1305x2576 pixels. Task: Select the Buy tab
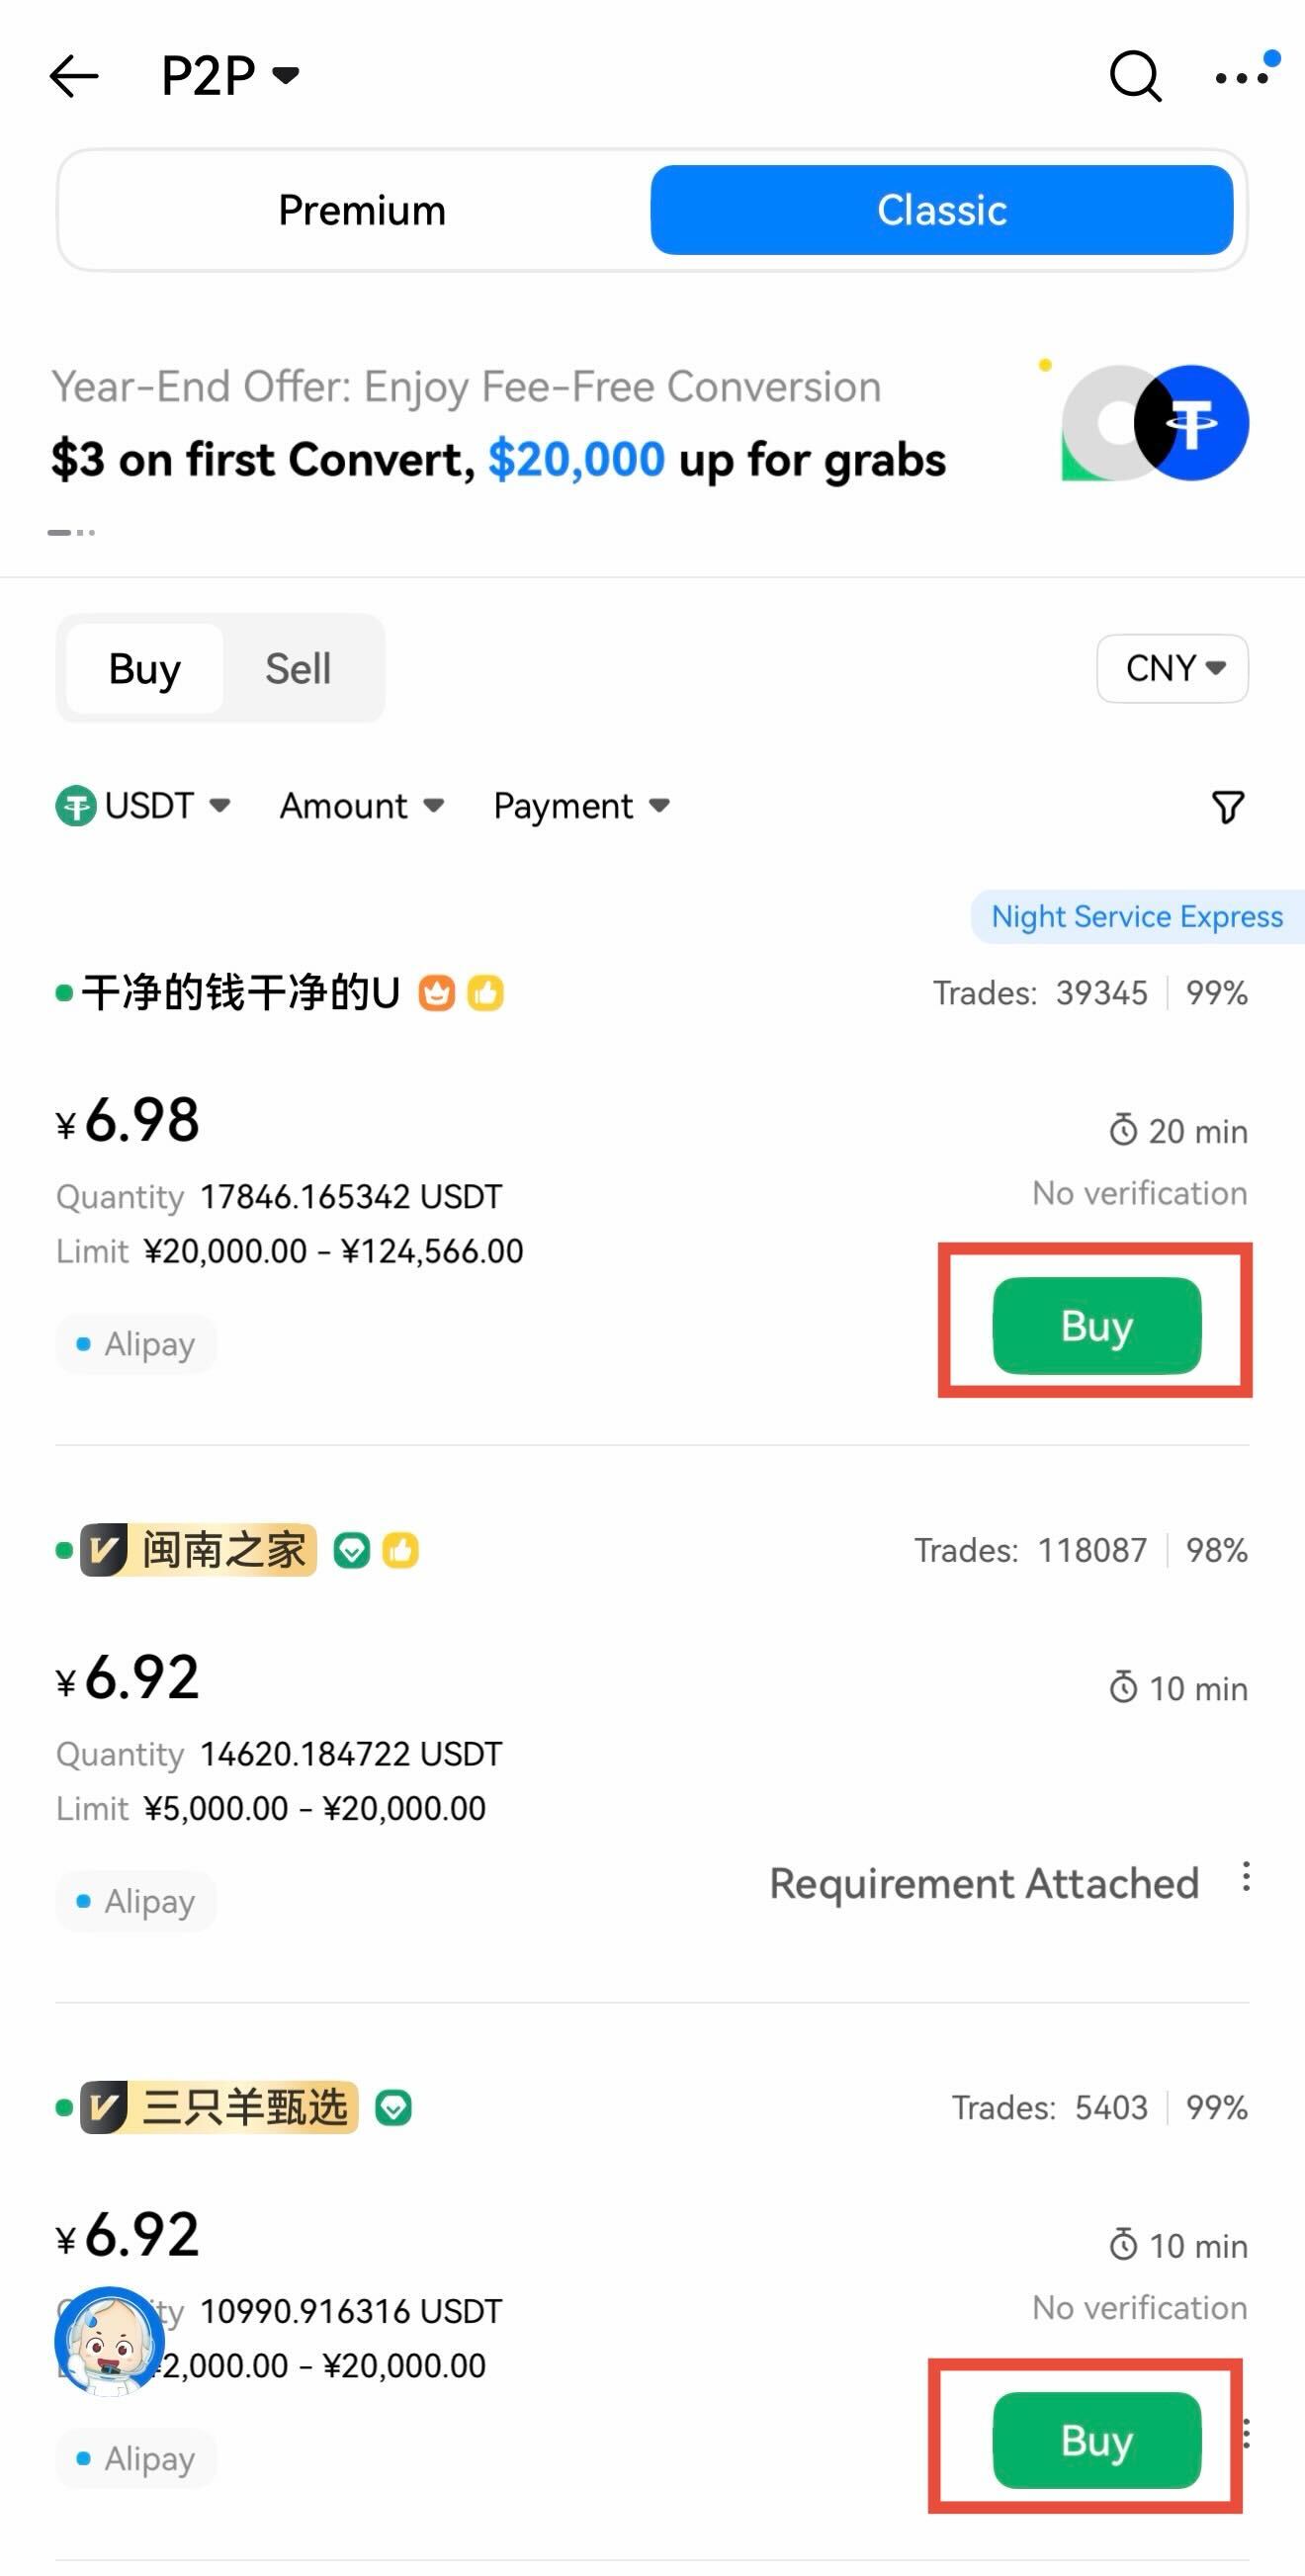pyautogui.click(x=145, y=669)
